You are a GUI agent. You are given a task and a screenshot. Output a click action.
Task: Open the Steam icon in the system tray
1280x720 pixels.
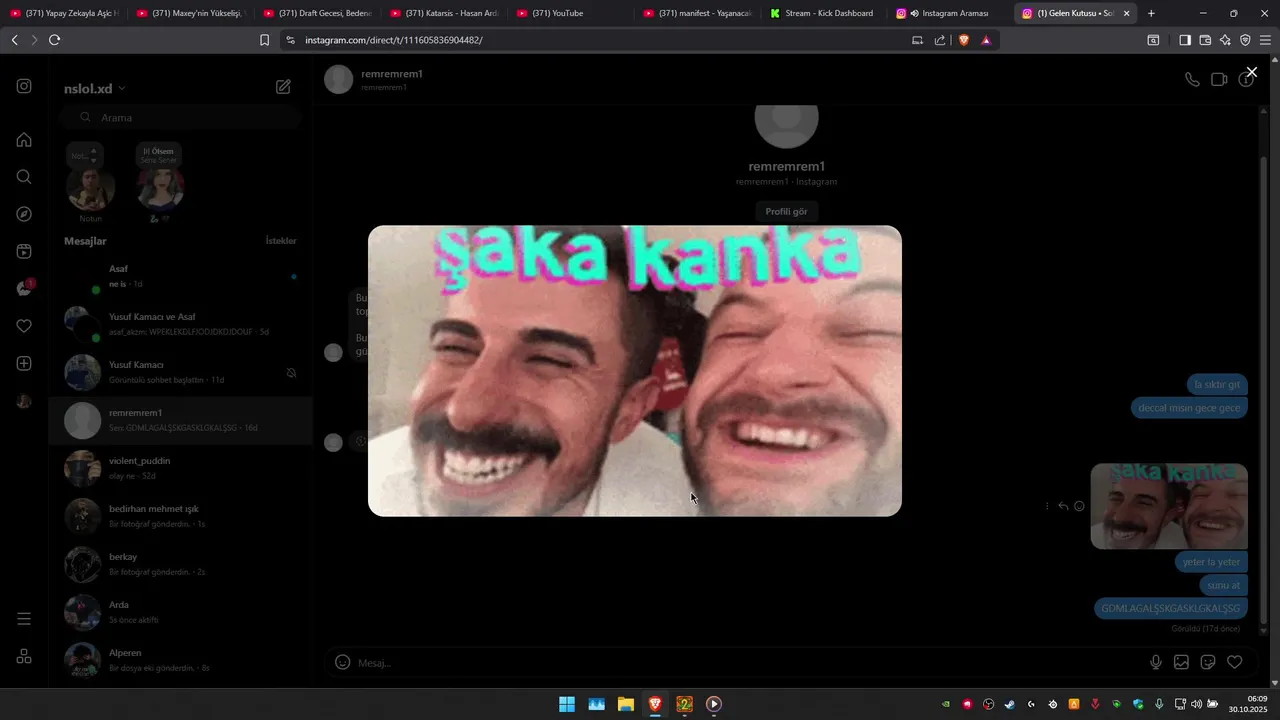(1009, 704)
